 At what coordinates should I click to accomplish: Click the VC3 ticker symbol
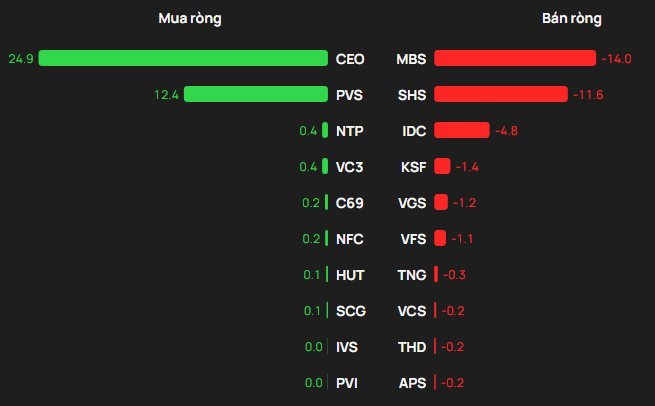pos(350,167)
